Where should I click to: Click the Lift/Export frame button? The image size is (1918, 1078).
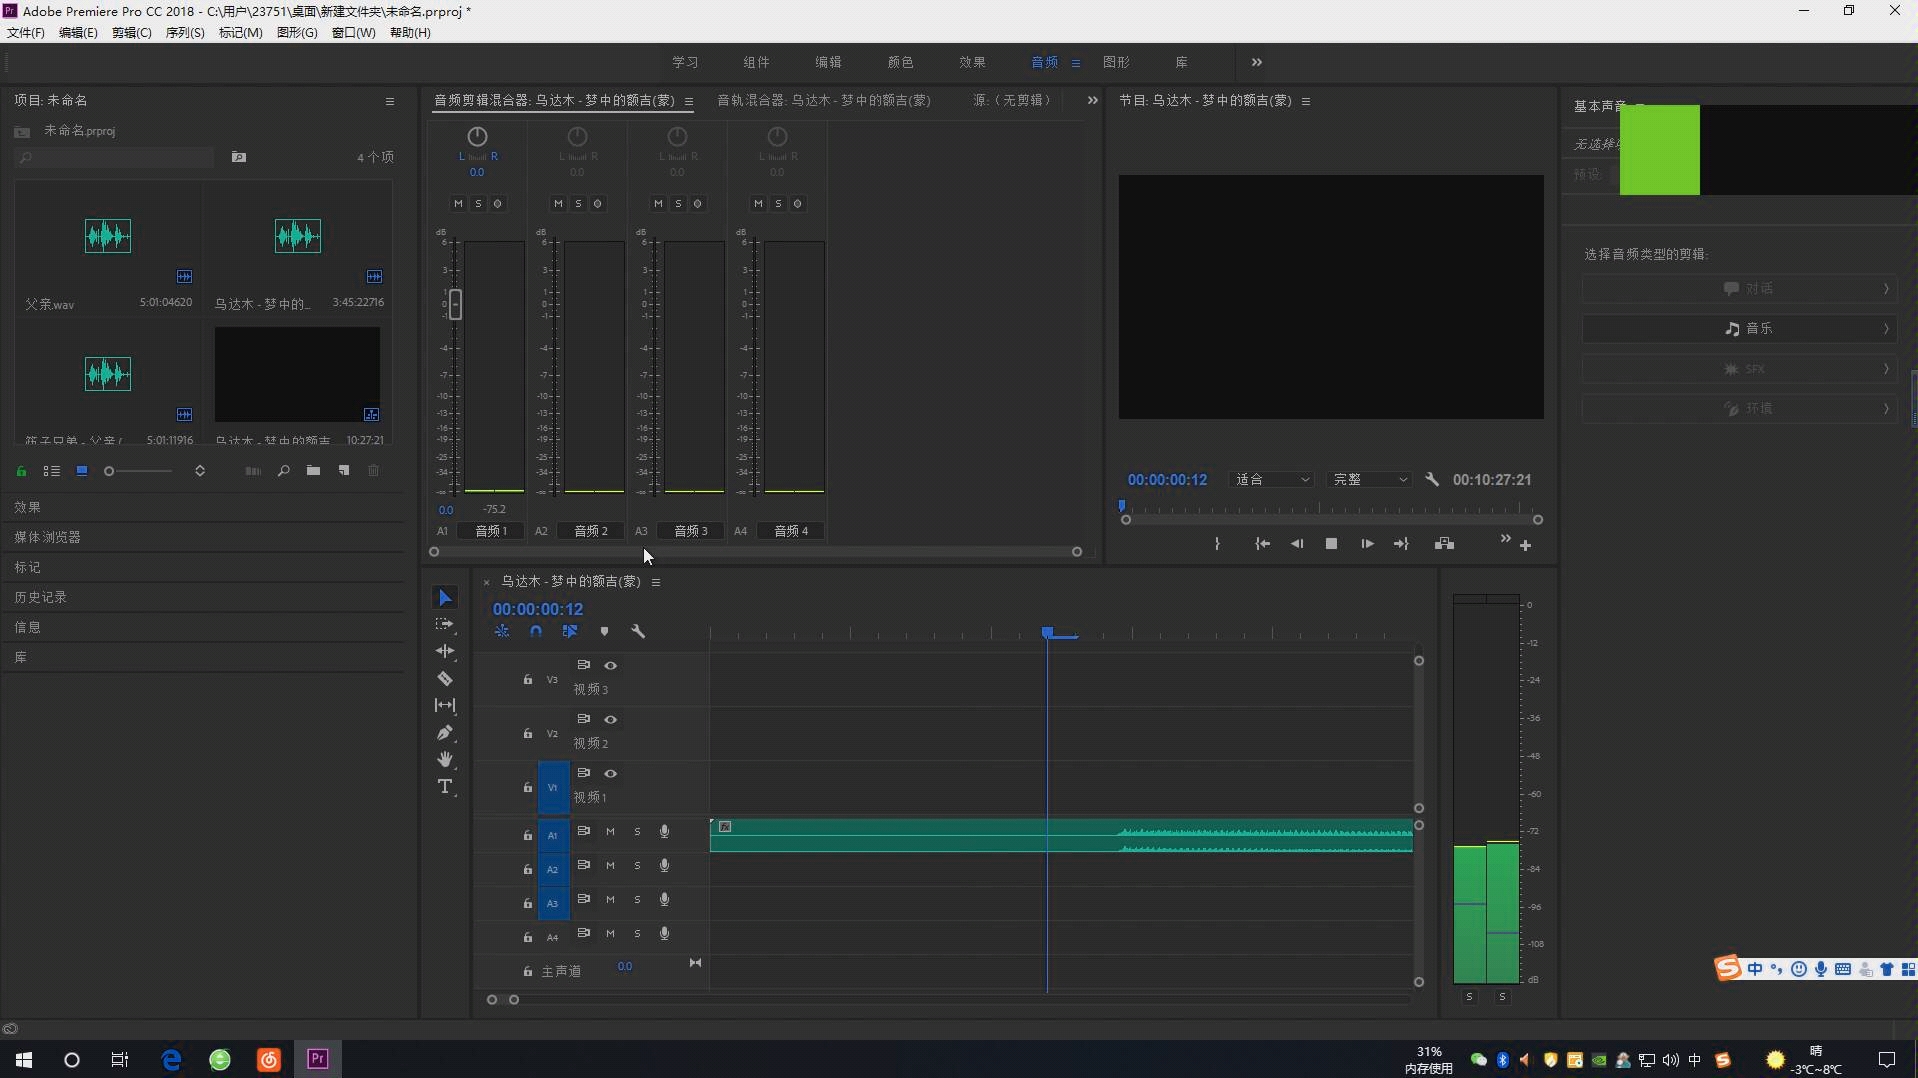pos(1444,544)
